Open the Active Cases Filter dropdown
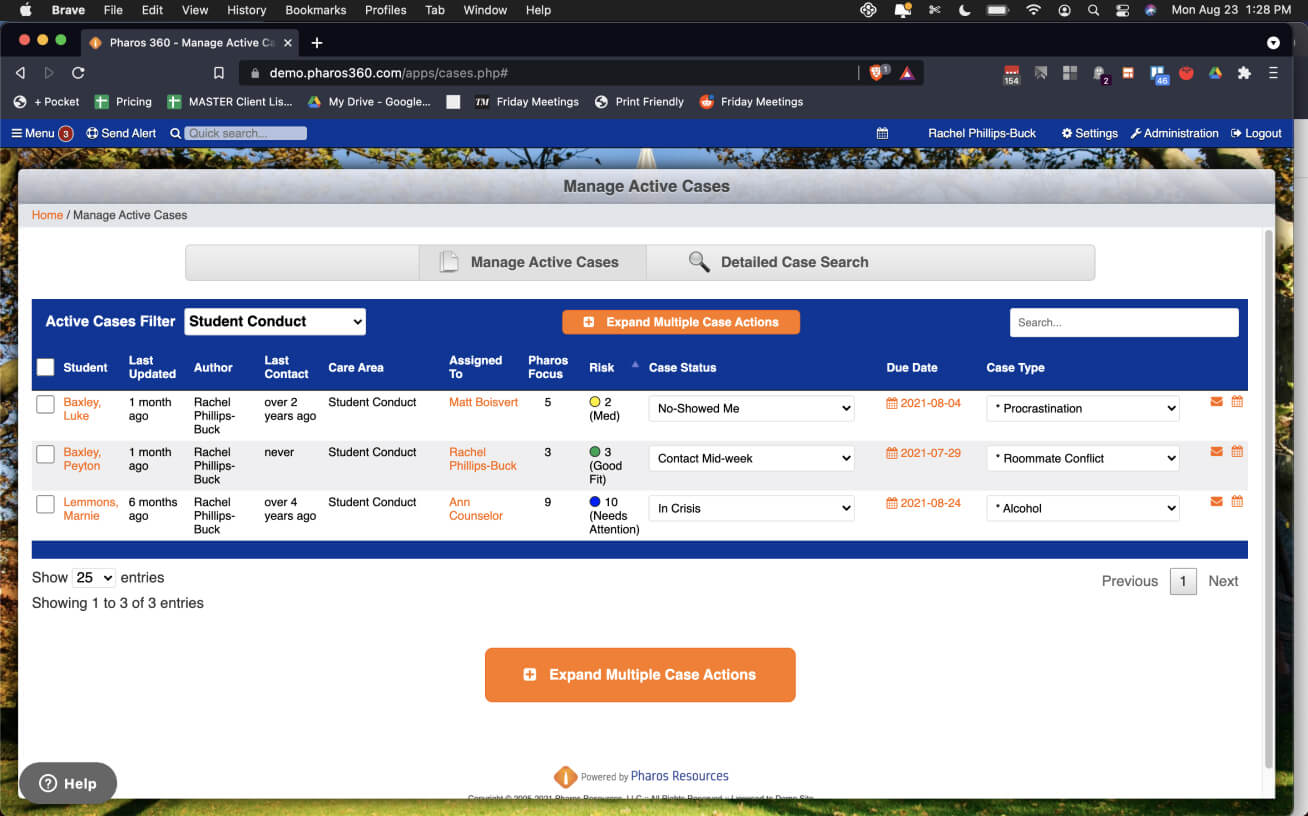Screen dimensions: 1308x816 click(275, 321)
